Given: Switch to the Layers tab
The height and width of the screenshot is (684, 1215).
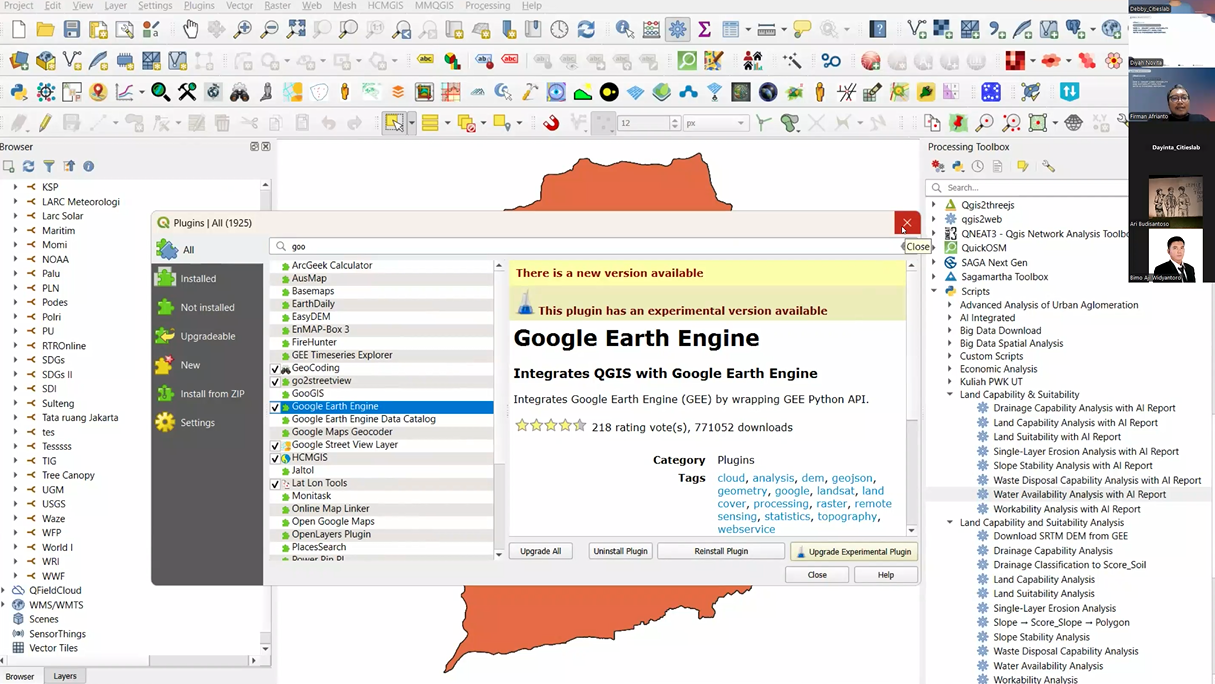Looking at the screenshot, I should [x=65, y=676].
